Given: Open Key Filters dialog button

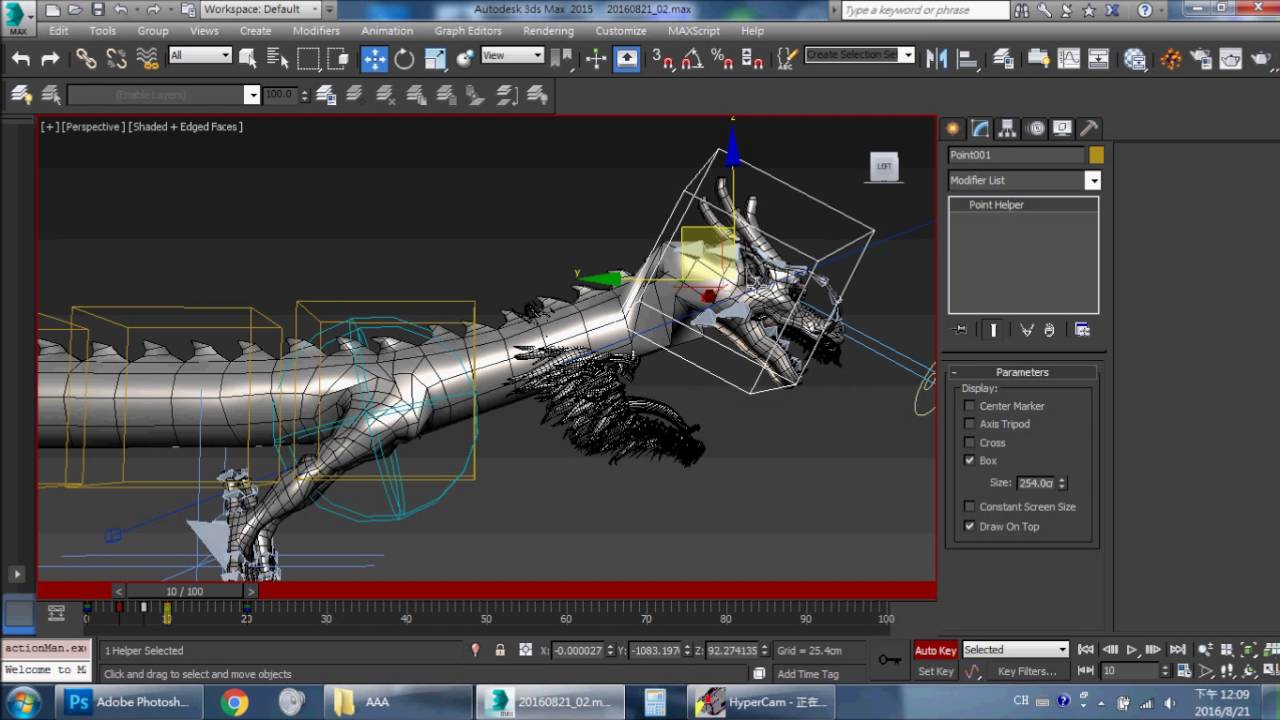Looking at the screenshot, I should click(x=1027, y=671).
